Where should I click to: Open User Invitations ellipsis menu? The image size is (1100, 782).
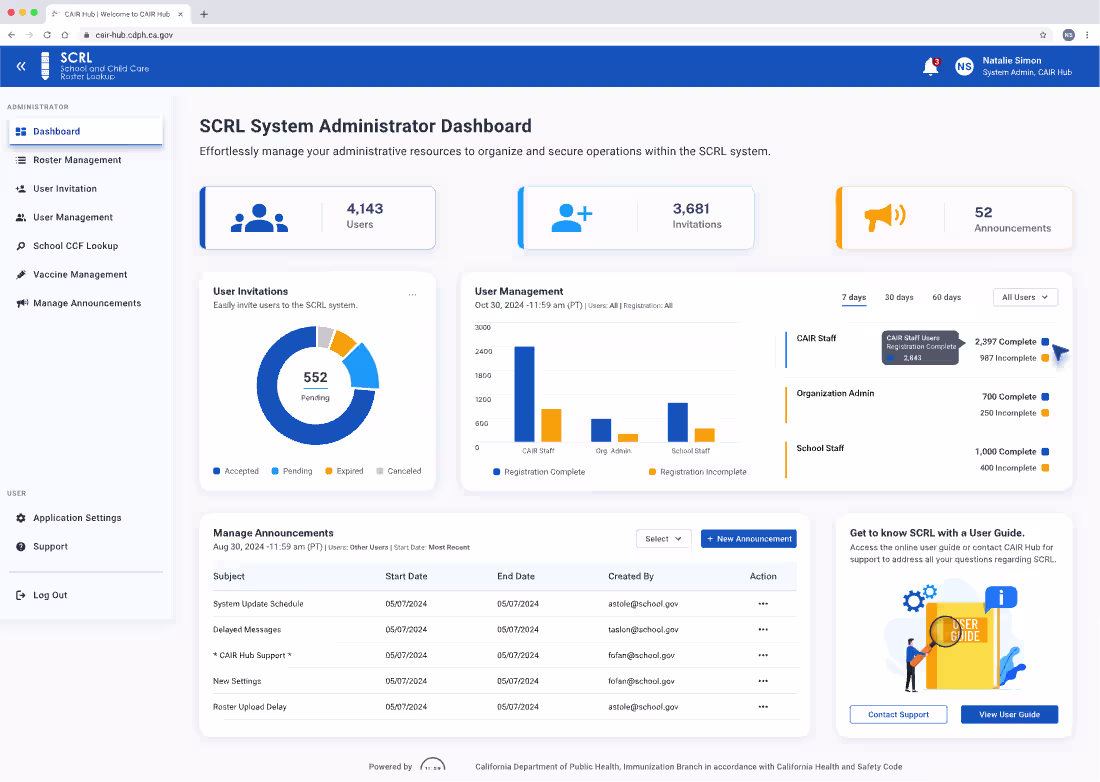pyautogui.click(x=412, y=295)
